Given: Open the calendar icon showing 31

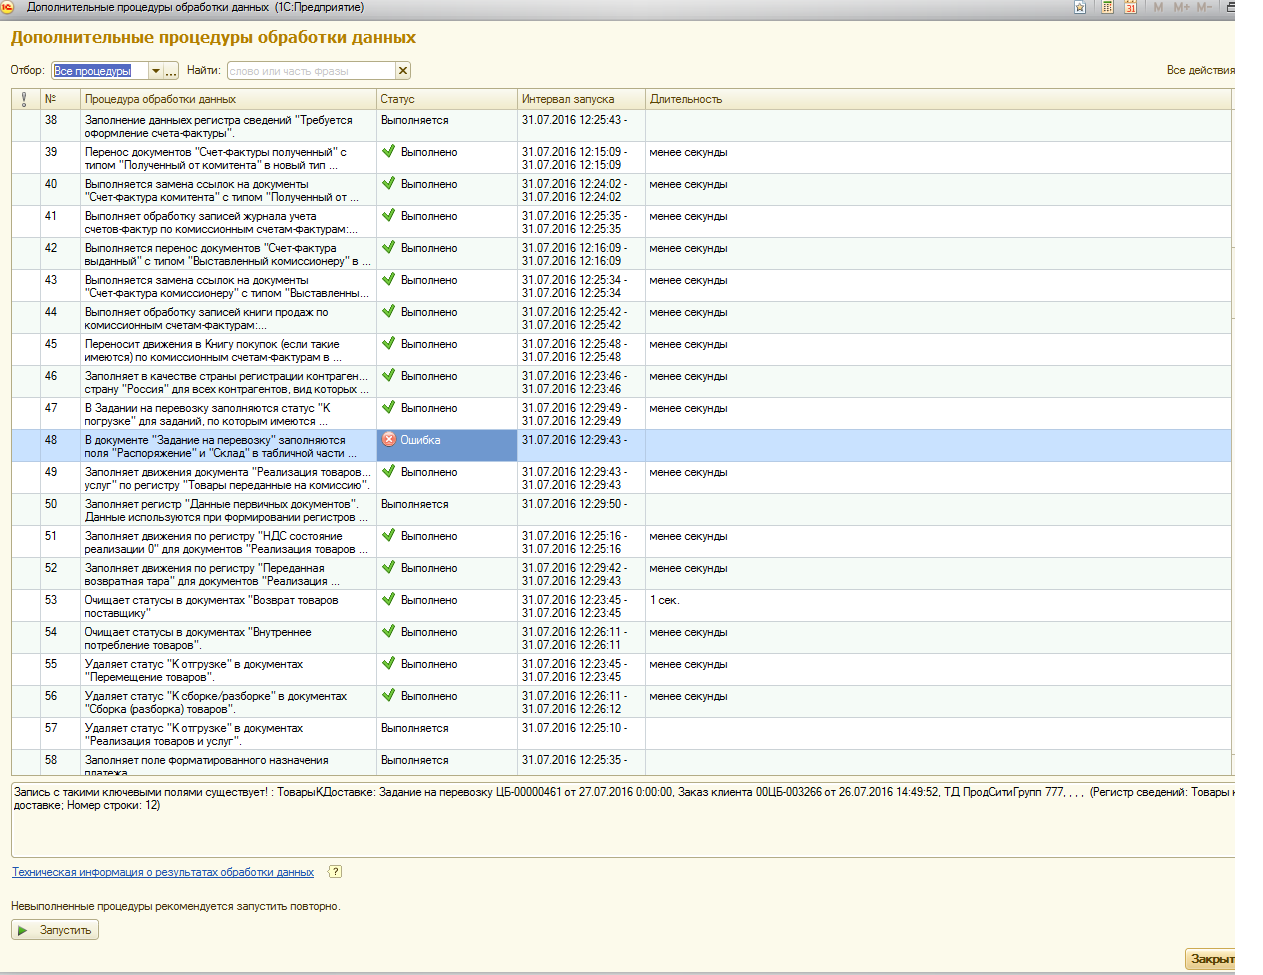Looking at the screenshot, I should [x=1130, y=7].
